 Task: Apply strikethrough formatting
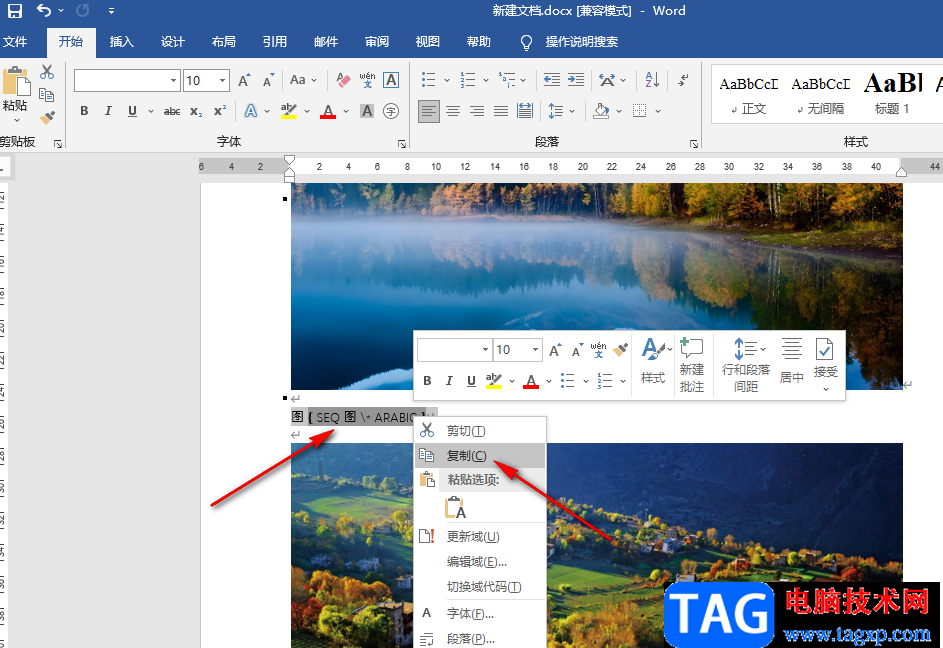[x=172, y=111]
